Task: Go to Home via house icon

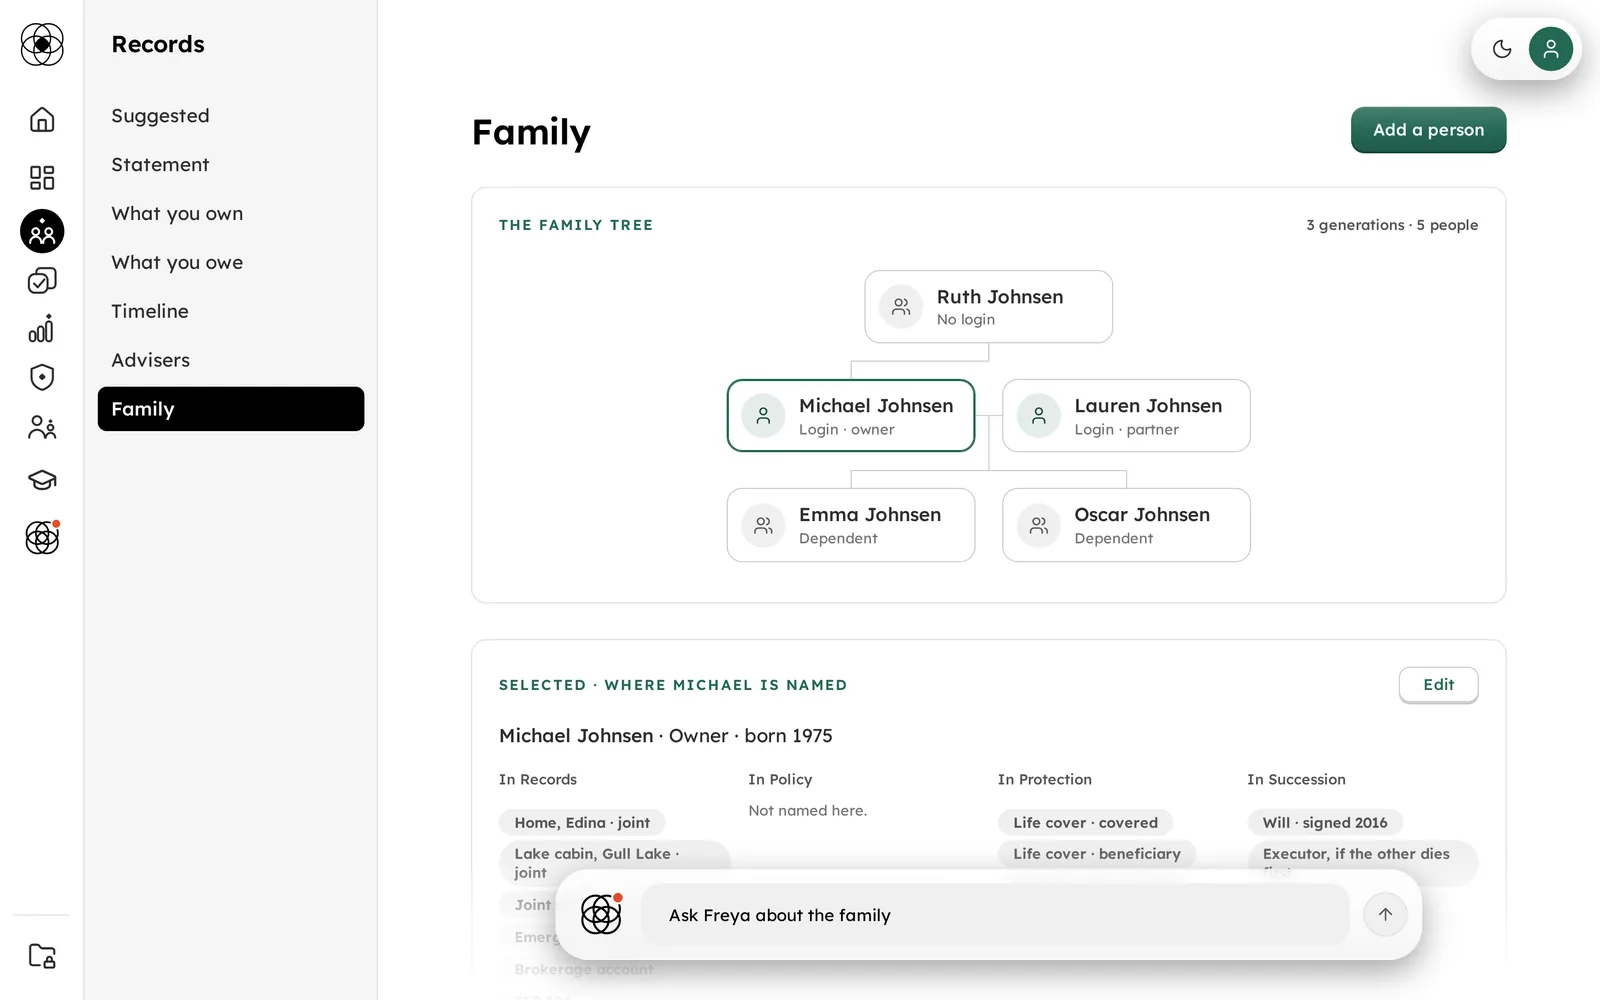Action: point(42,120)
